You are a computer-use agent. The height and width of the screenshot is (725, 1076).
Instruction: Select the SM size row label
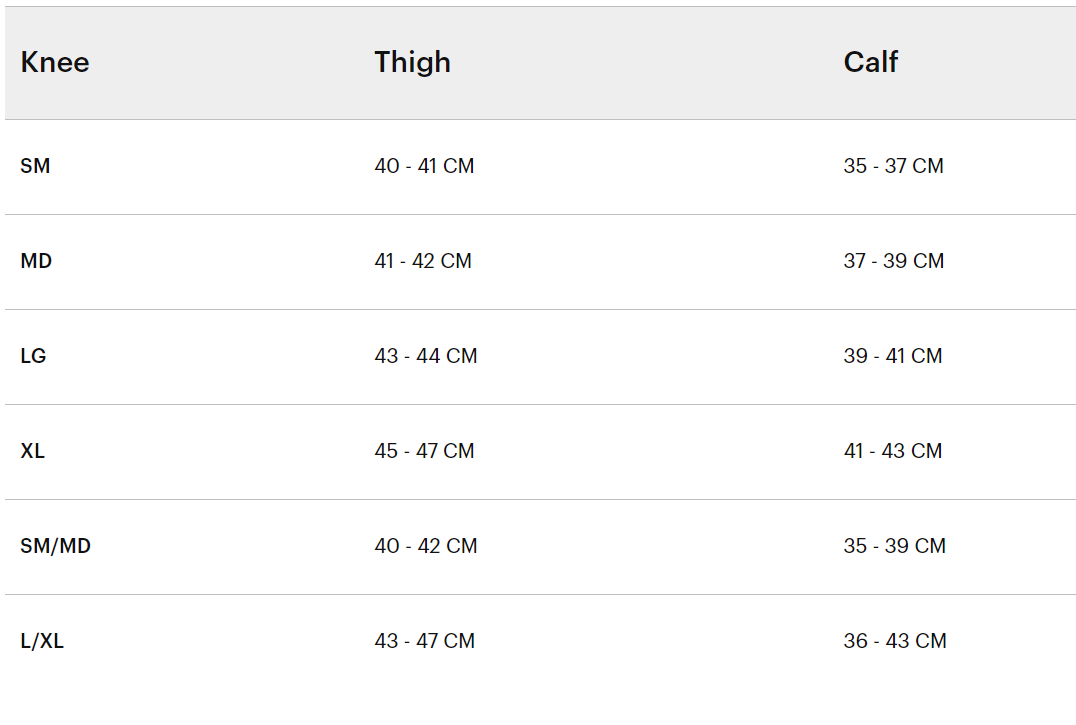[x=35, y=166]
